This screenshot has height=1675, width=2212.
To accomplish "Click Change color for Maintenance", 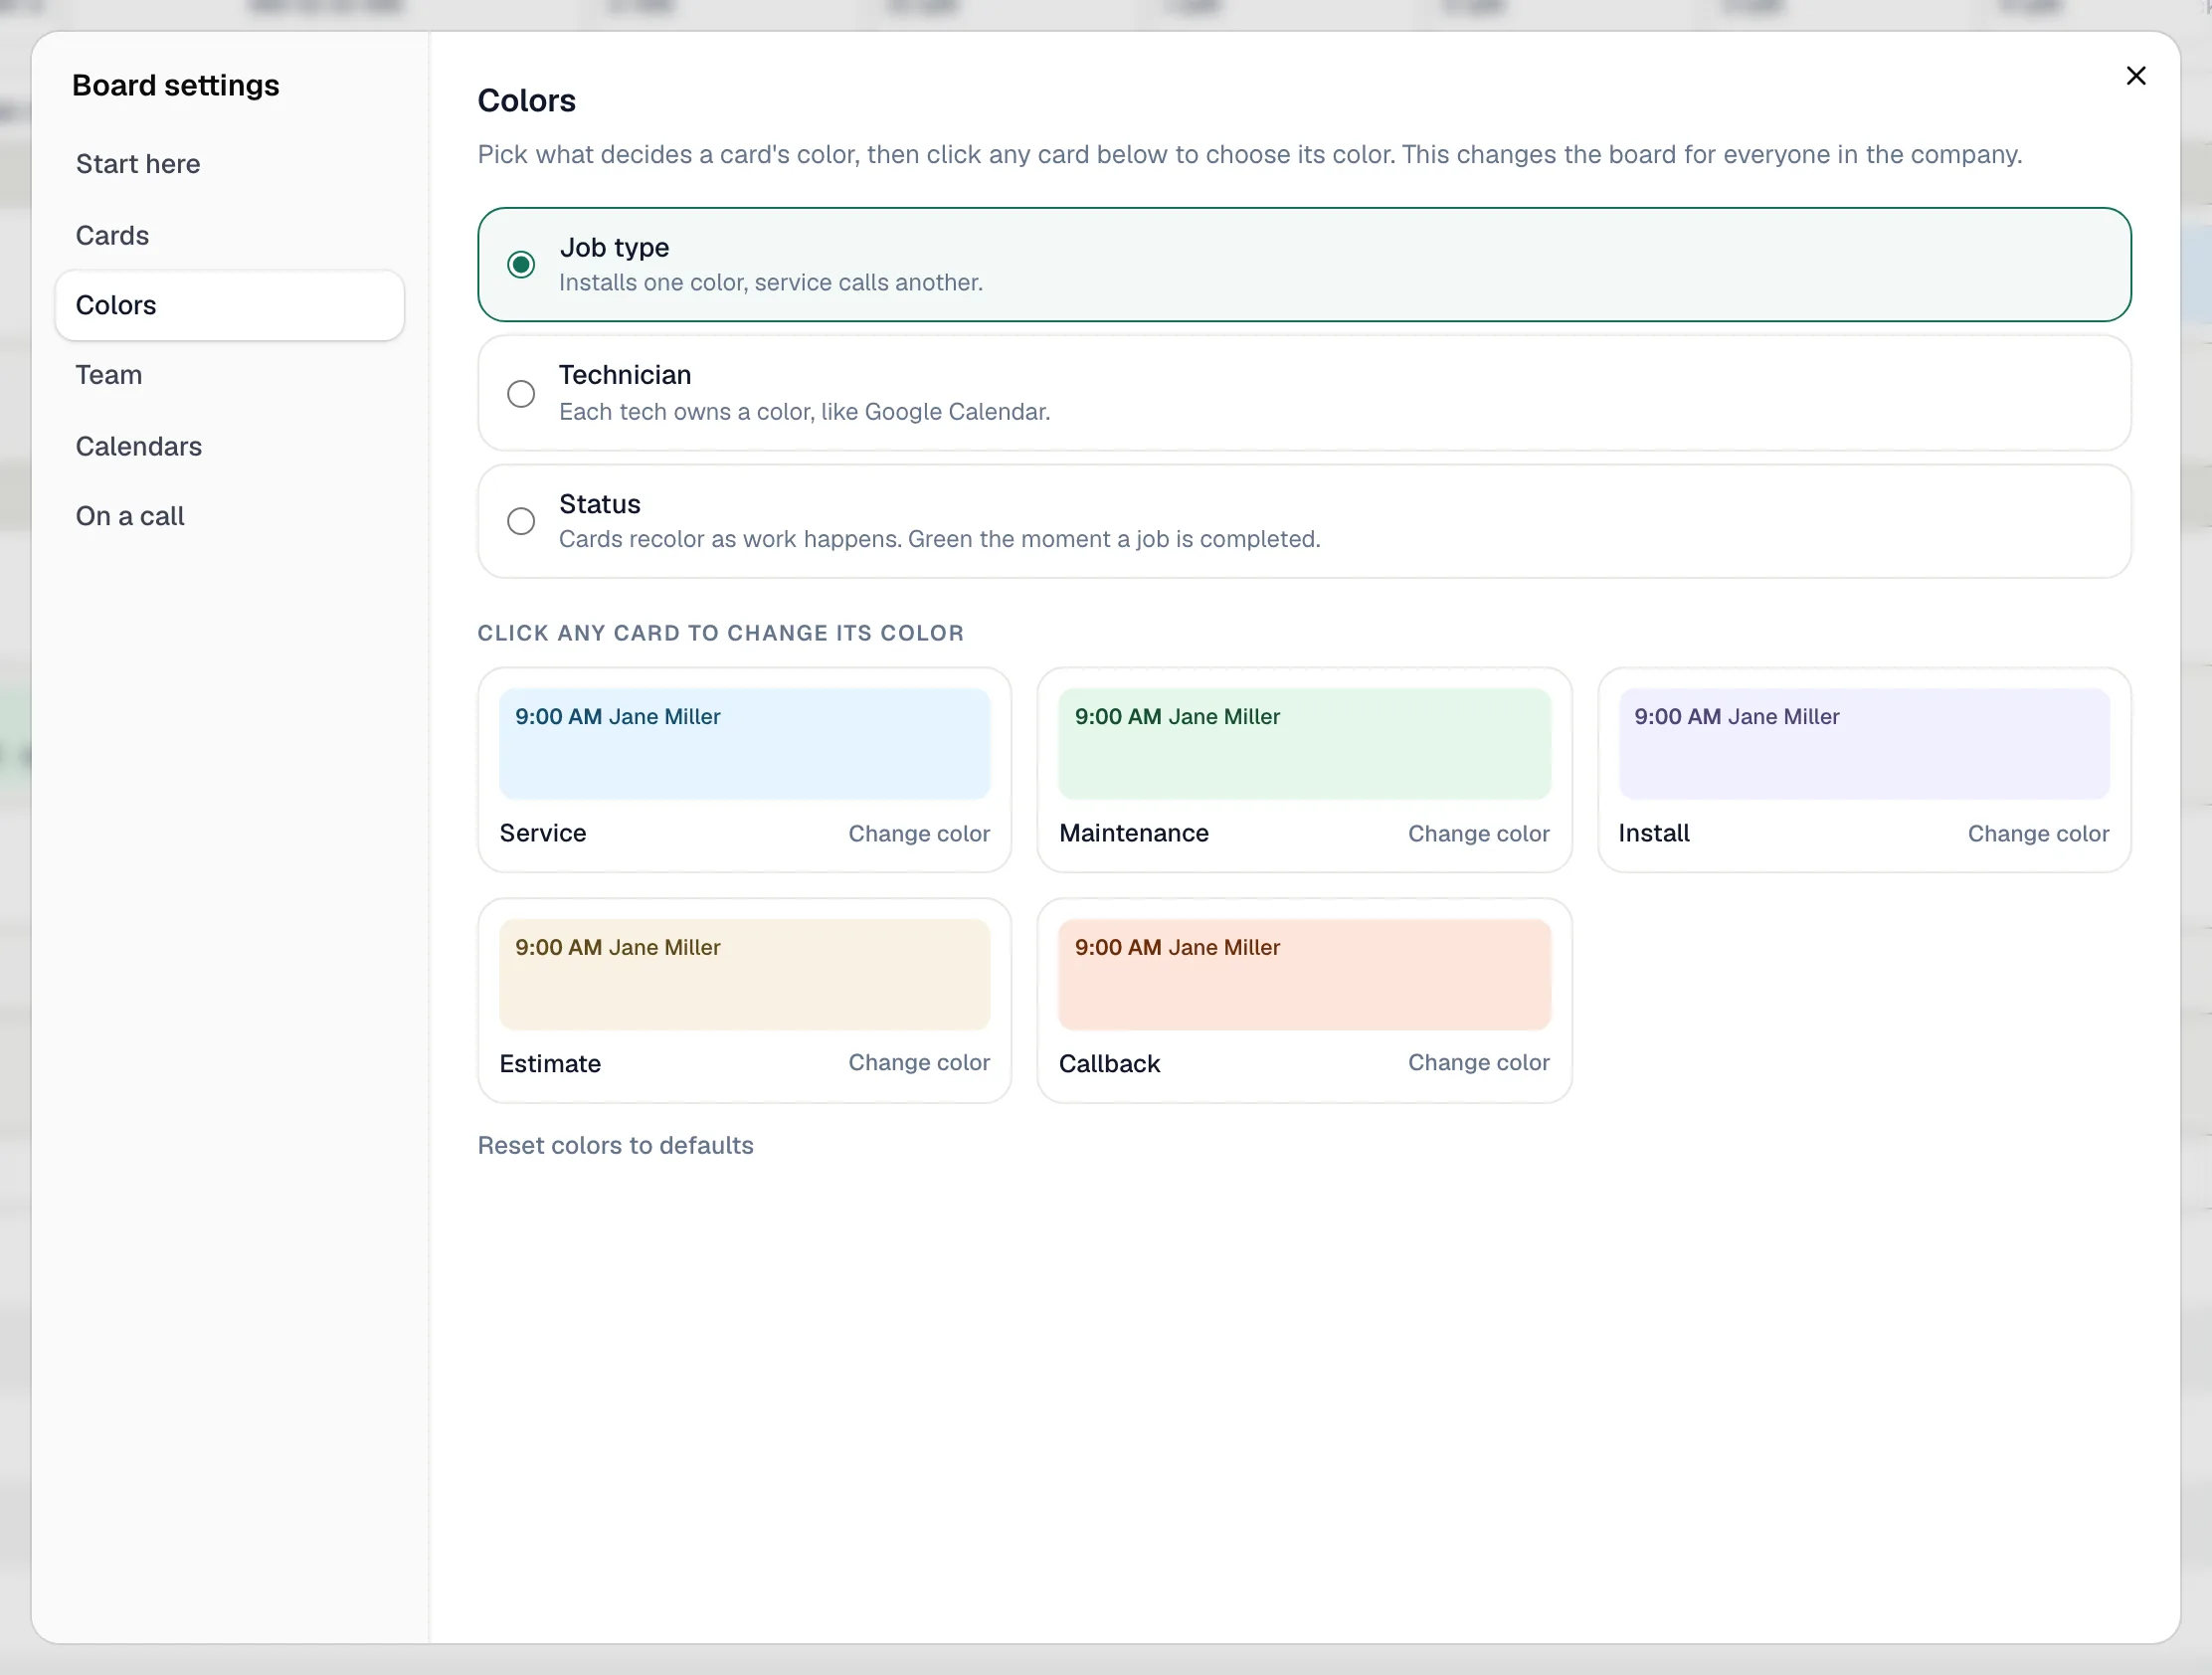I will (x=1478, y=833).
